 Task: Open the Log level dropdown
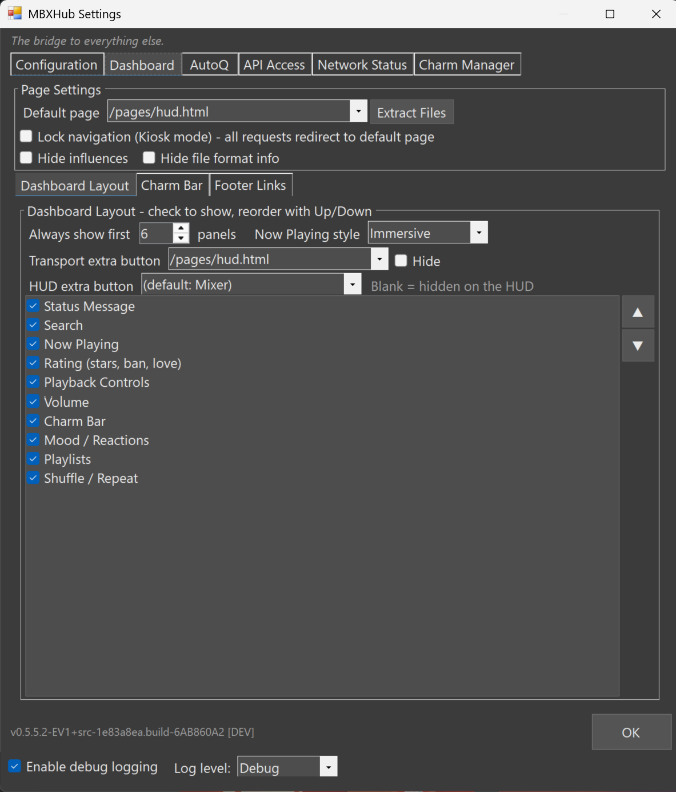click(x=328, y=767)
